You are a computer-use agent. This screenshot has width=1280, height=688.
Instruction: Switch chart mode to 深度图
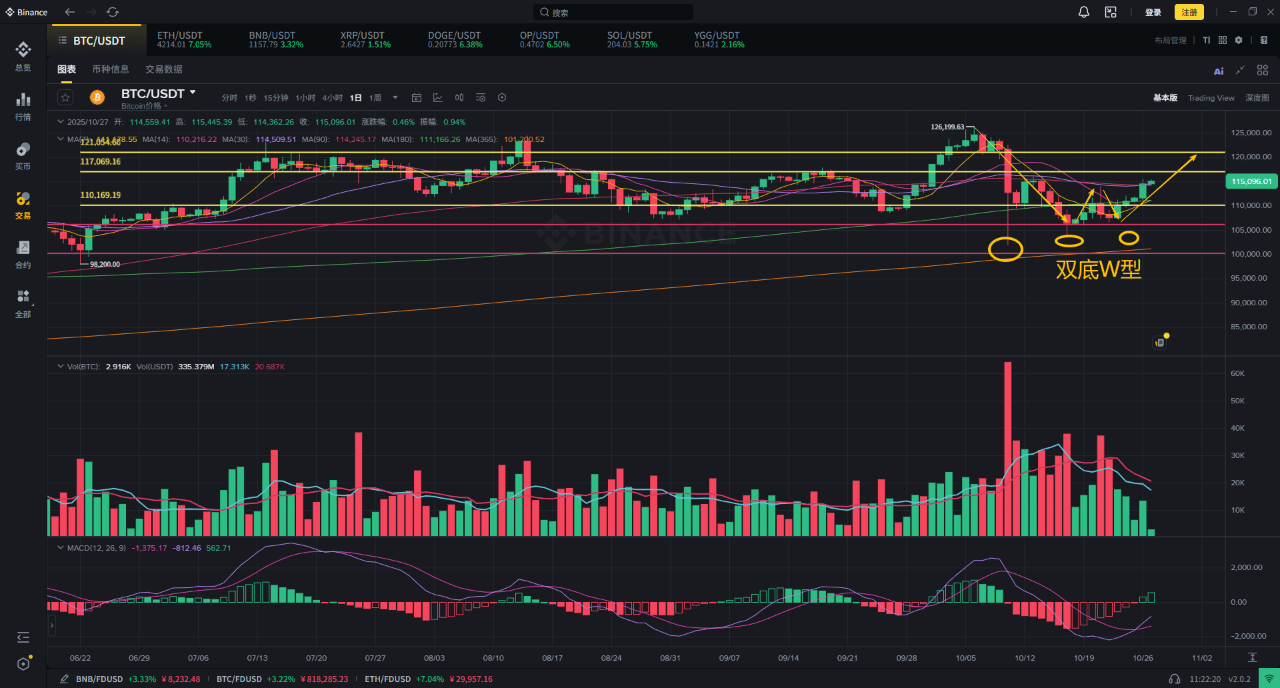[1257, 98]
